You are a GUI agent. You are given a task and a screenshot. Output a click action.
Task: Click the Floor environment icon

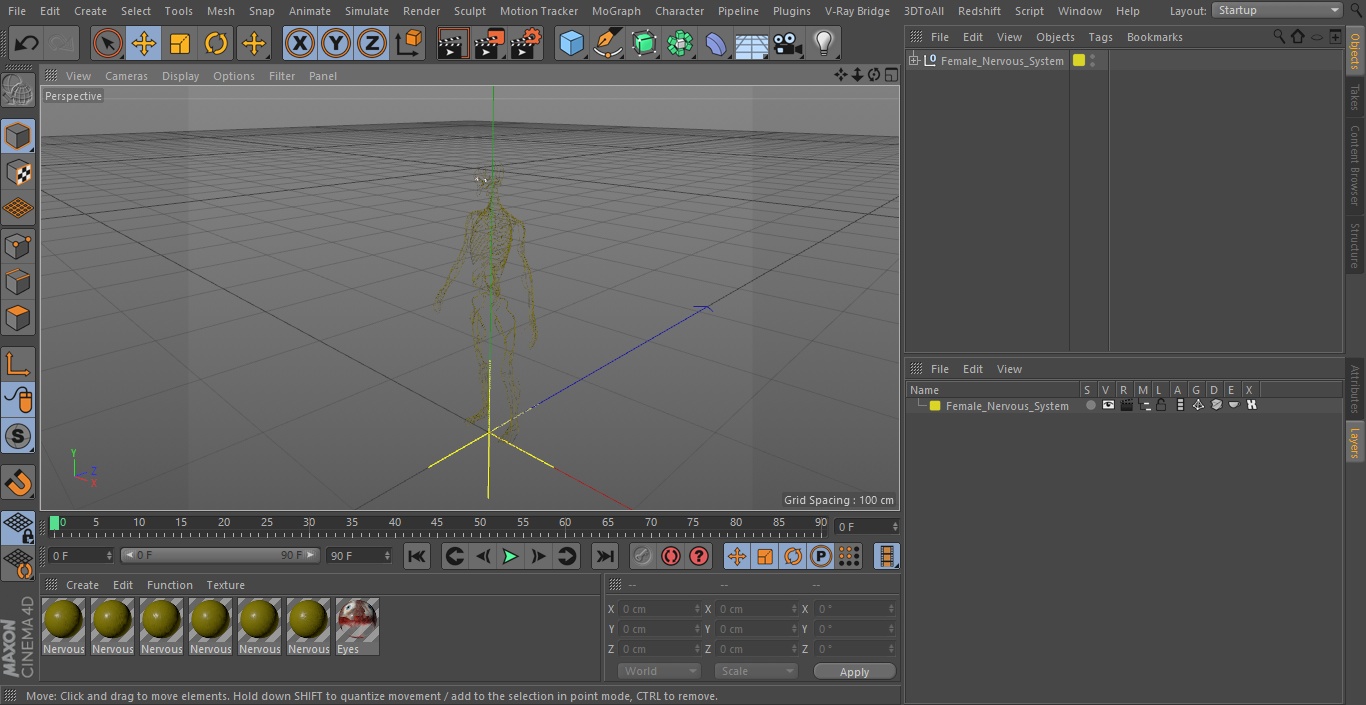[x=752, y=44]
